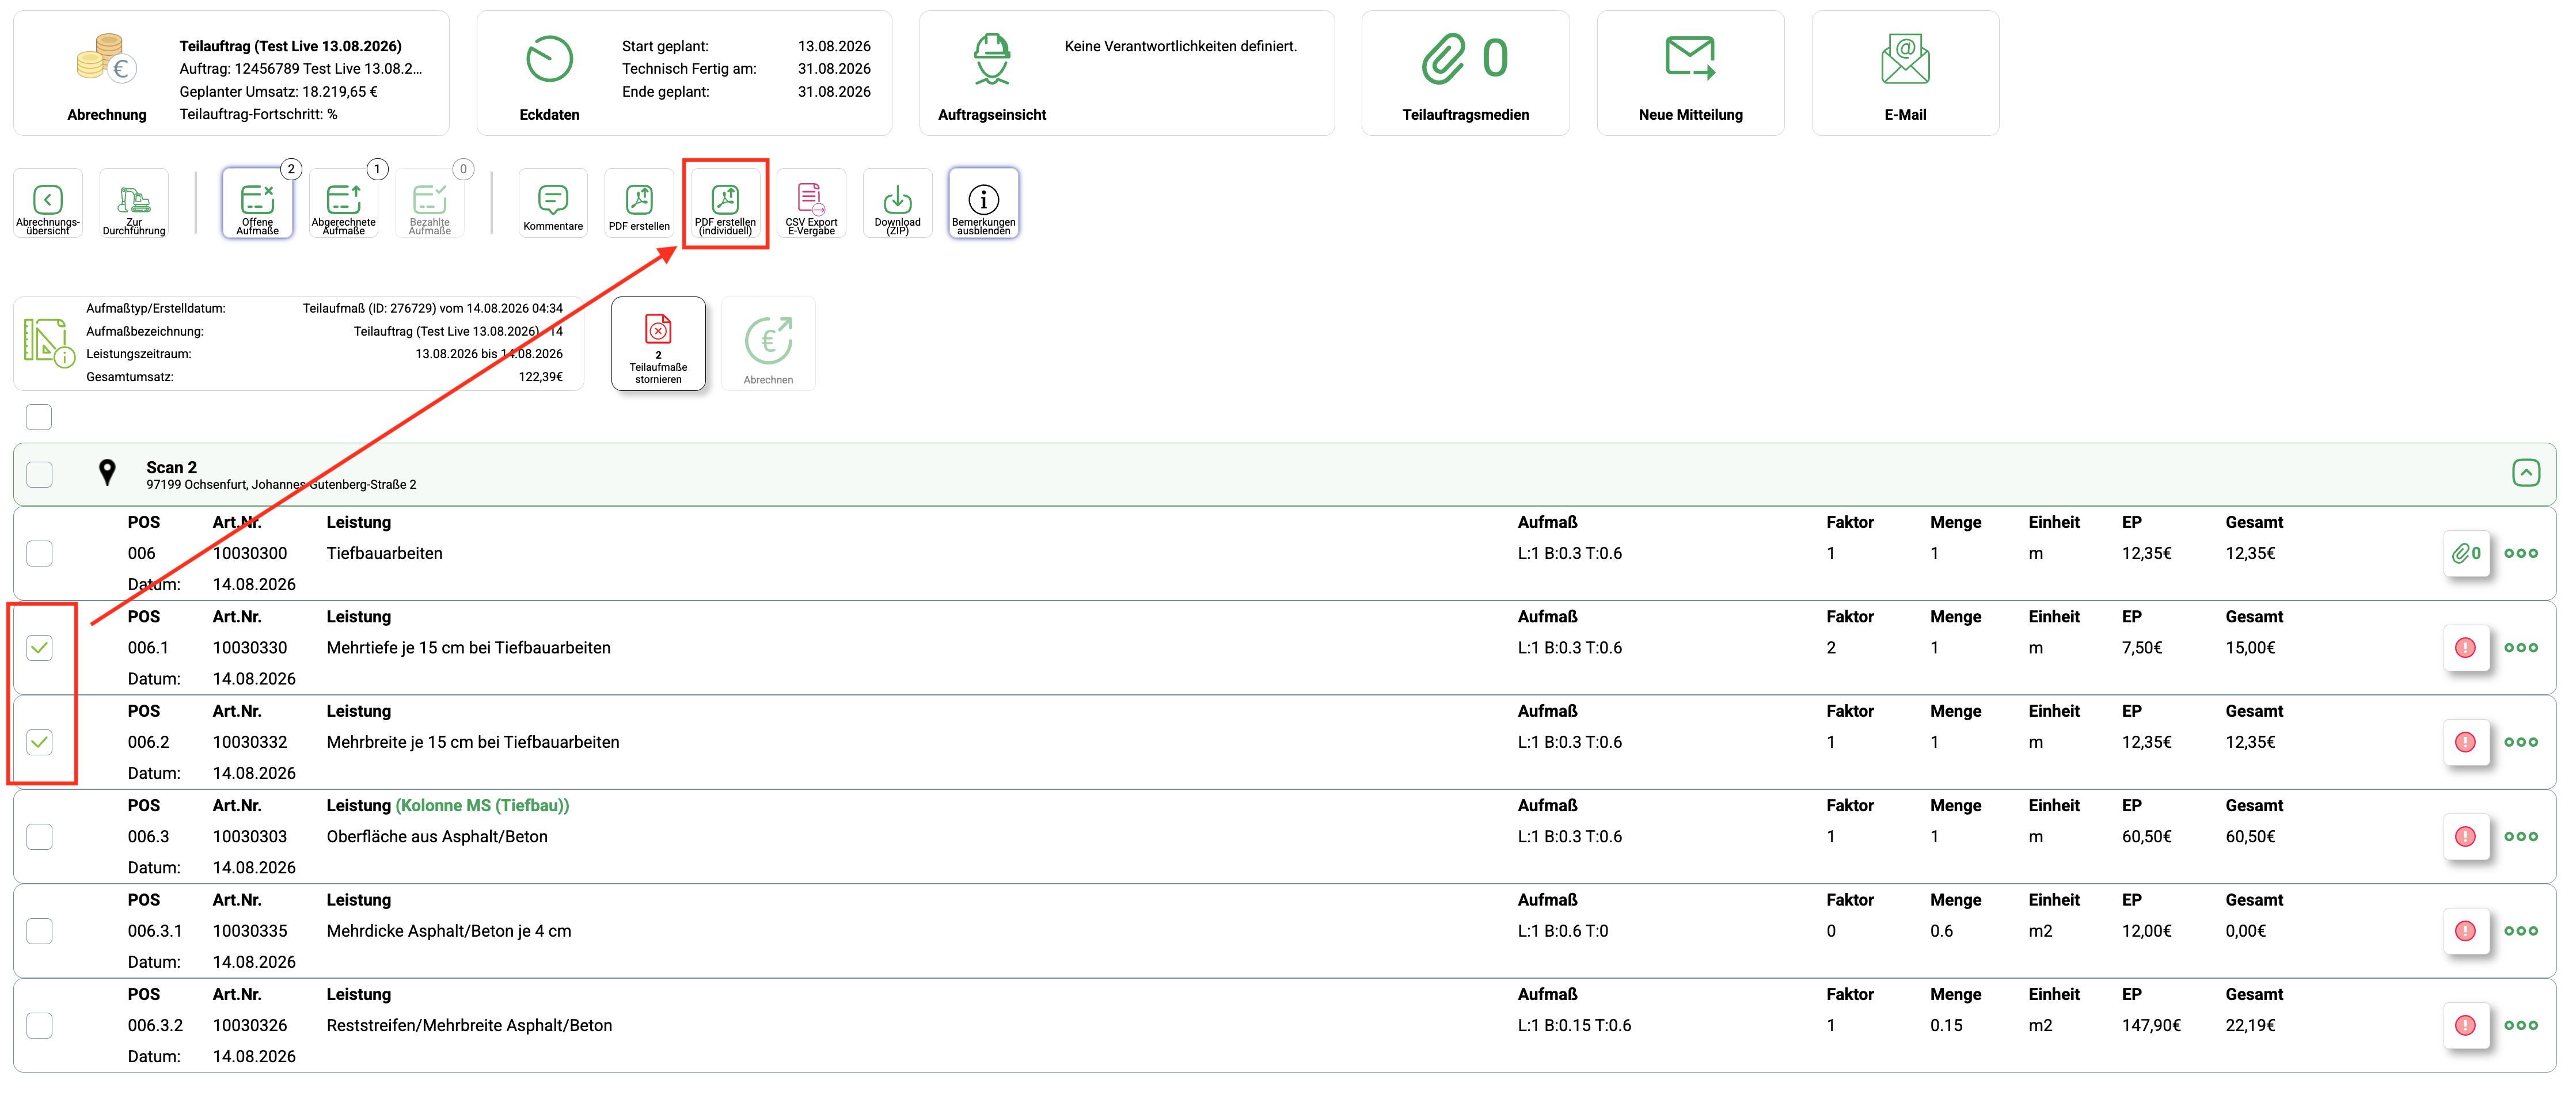Click Neue Mitteilung envelope icon
Image resolution: width=2576 pixels, height=1095 pixels.
(x=1690, y=58)
